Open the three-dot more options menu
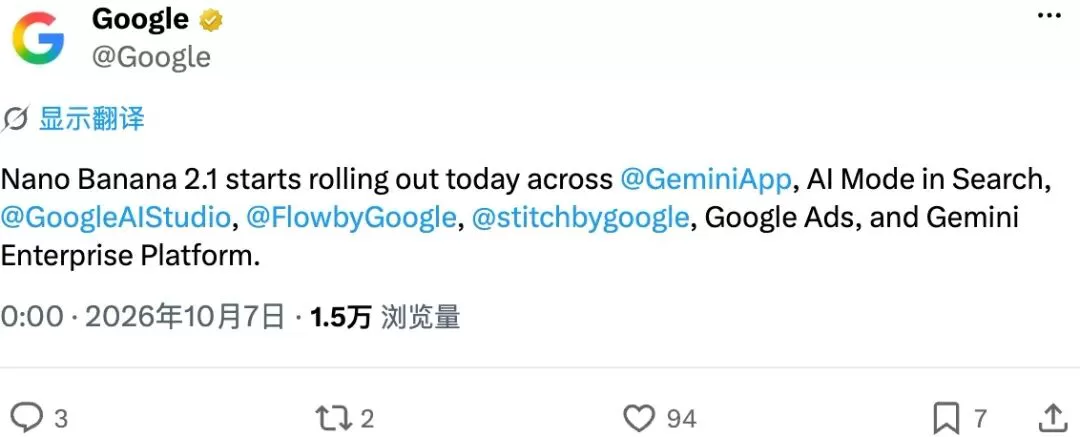Screen dimensions: 1080x437 [x=1050, y=16]
